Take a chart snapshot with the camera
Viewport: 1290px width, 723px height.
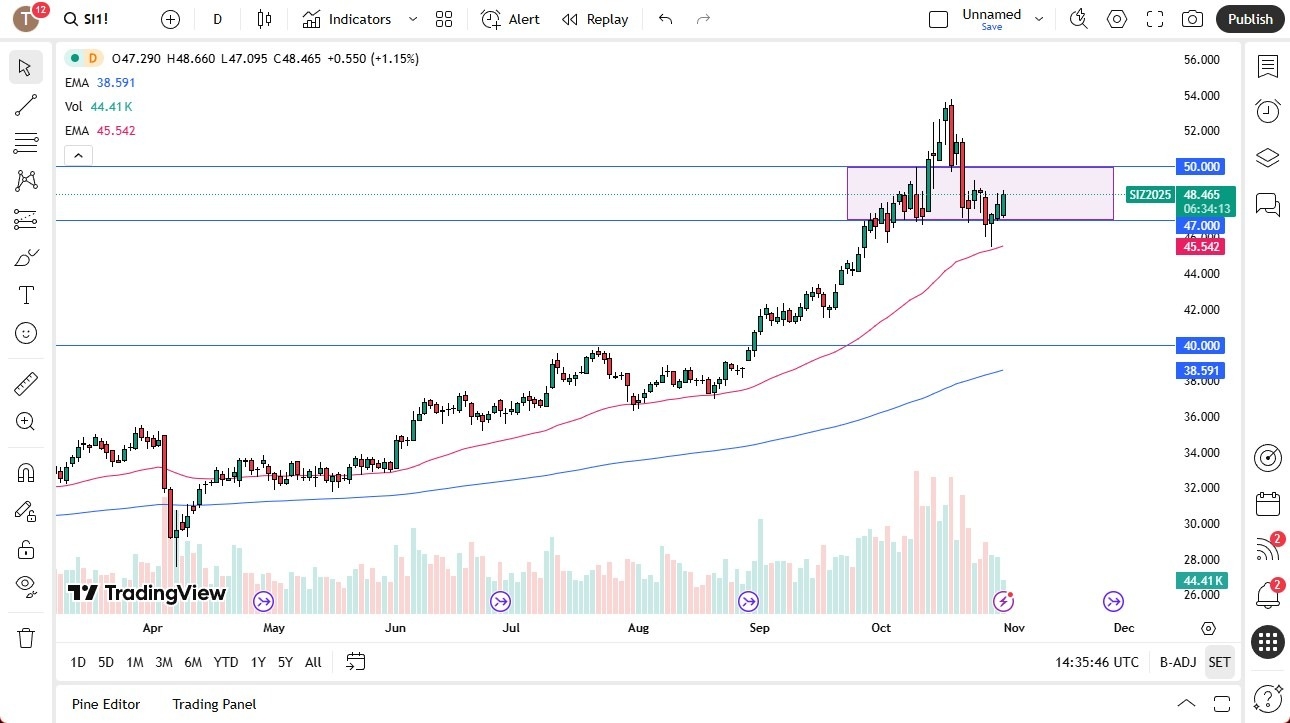[1193, 19]
